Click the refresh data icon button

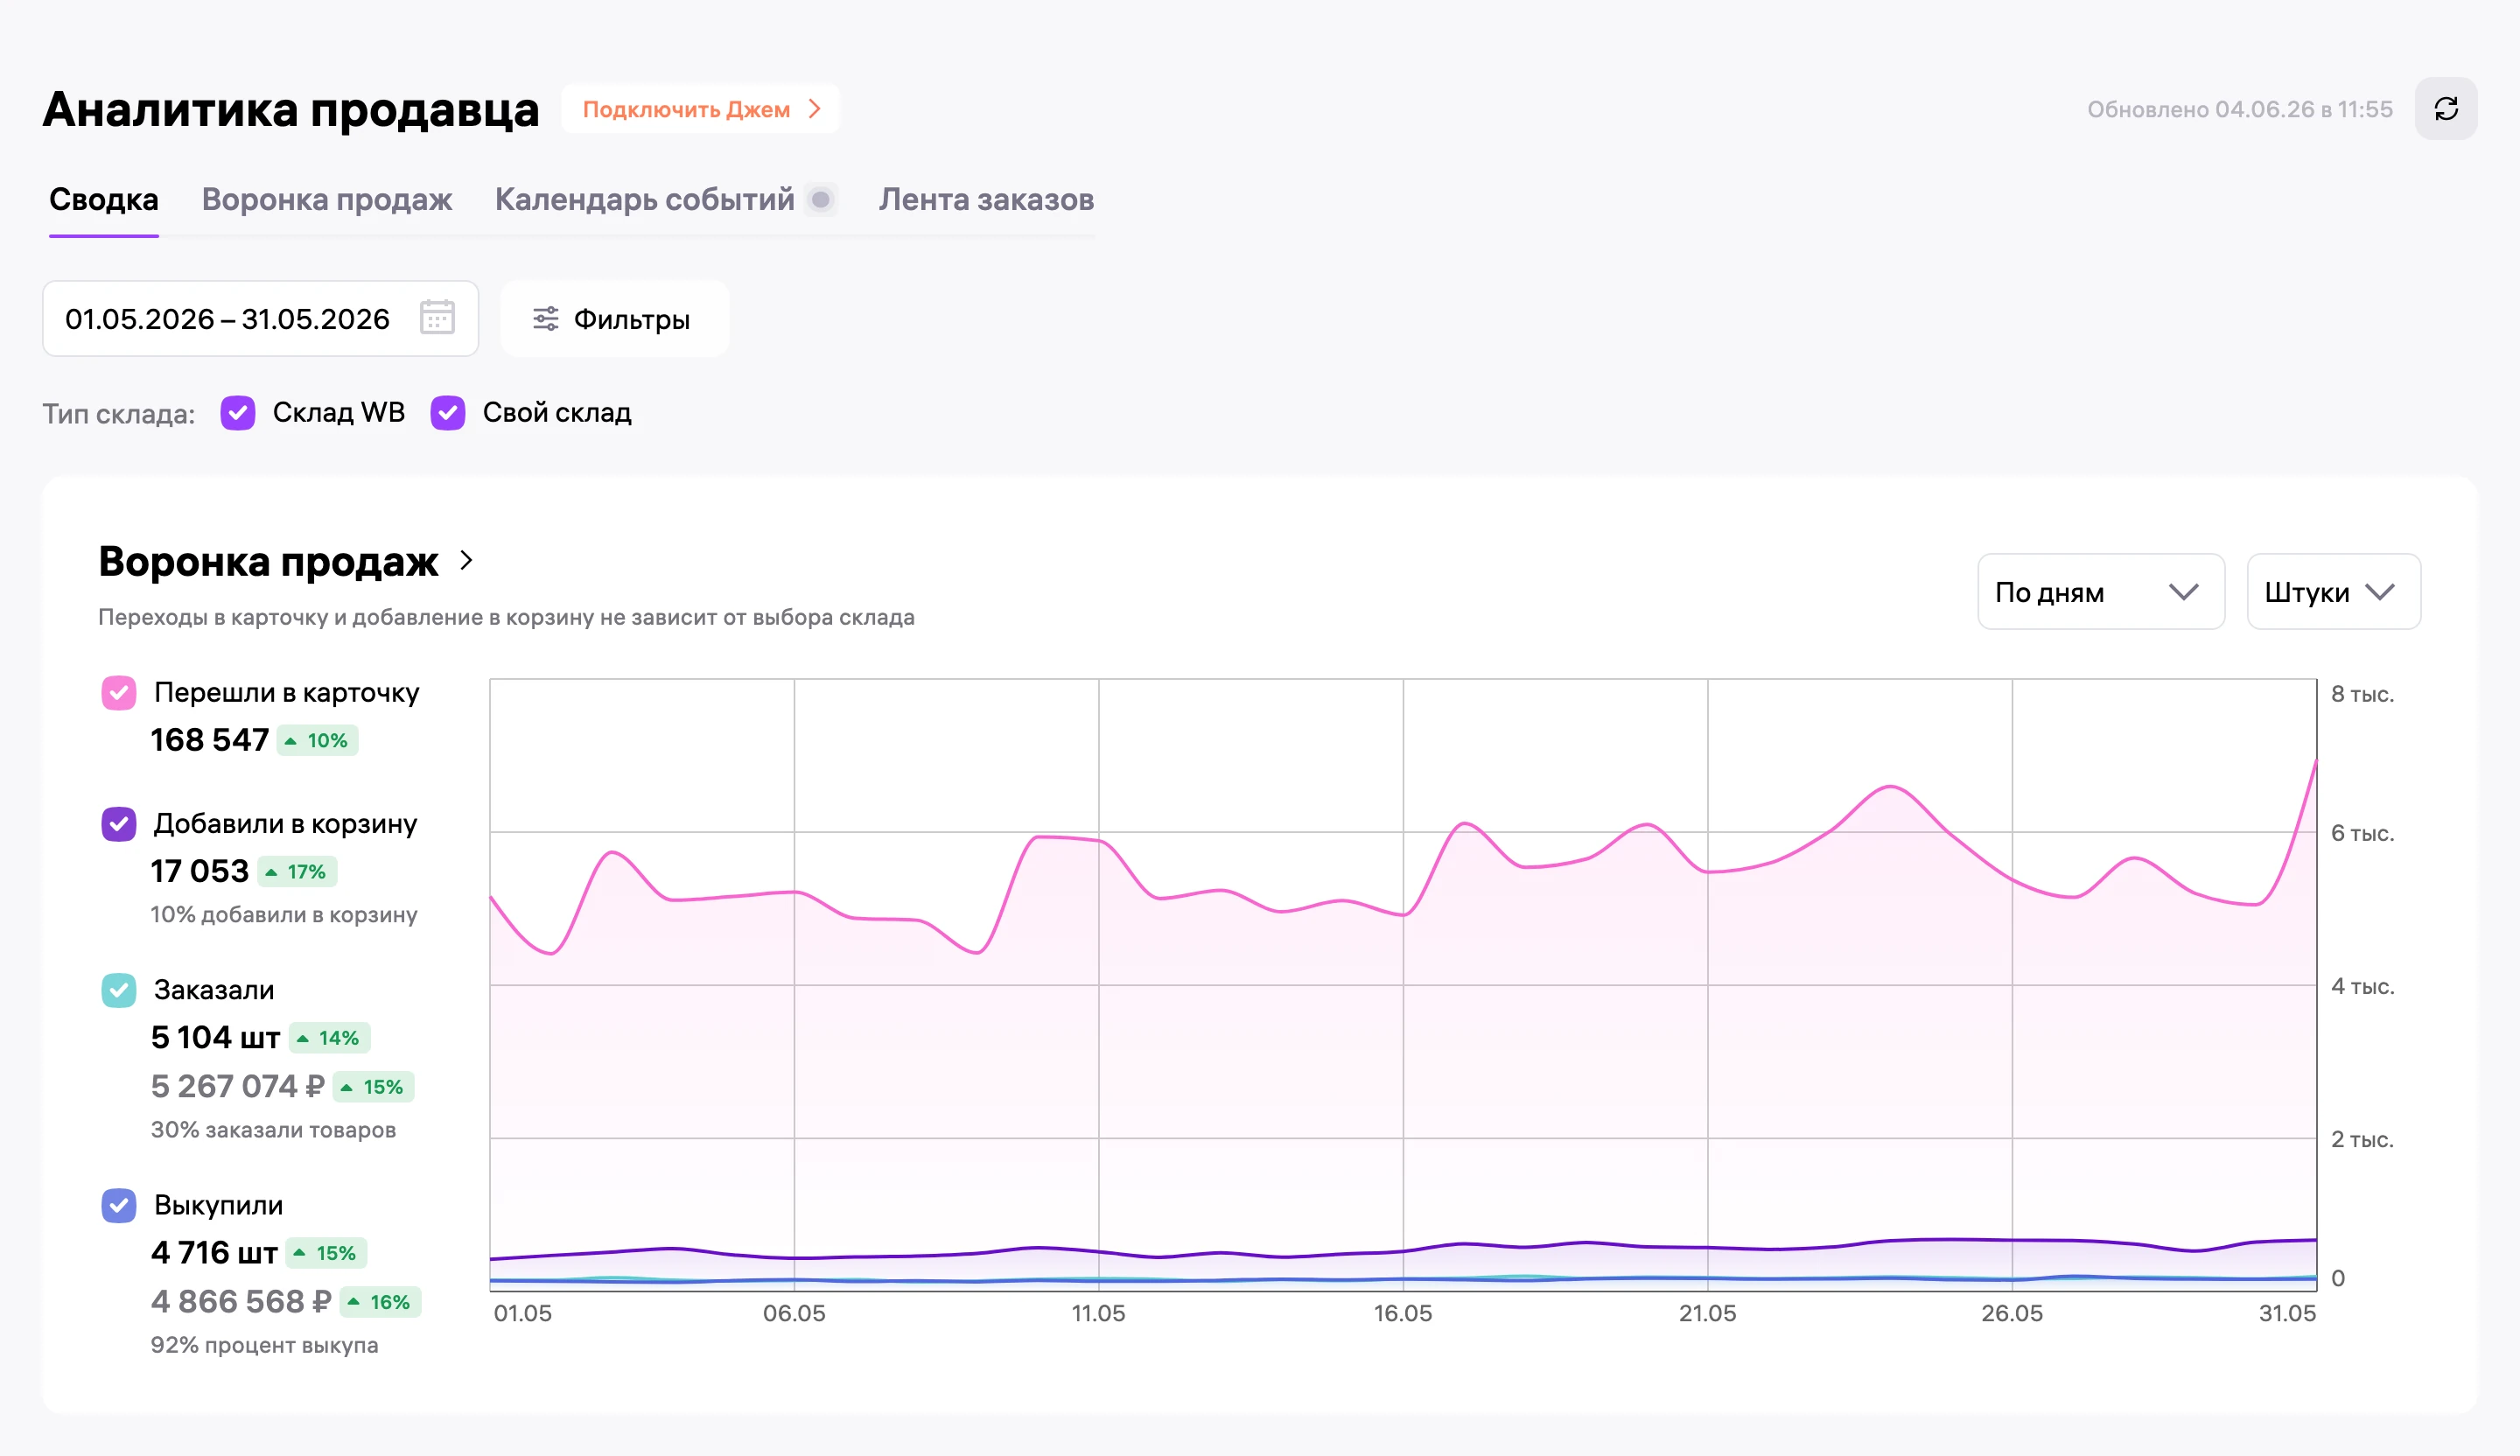(2445, 109)
